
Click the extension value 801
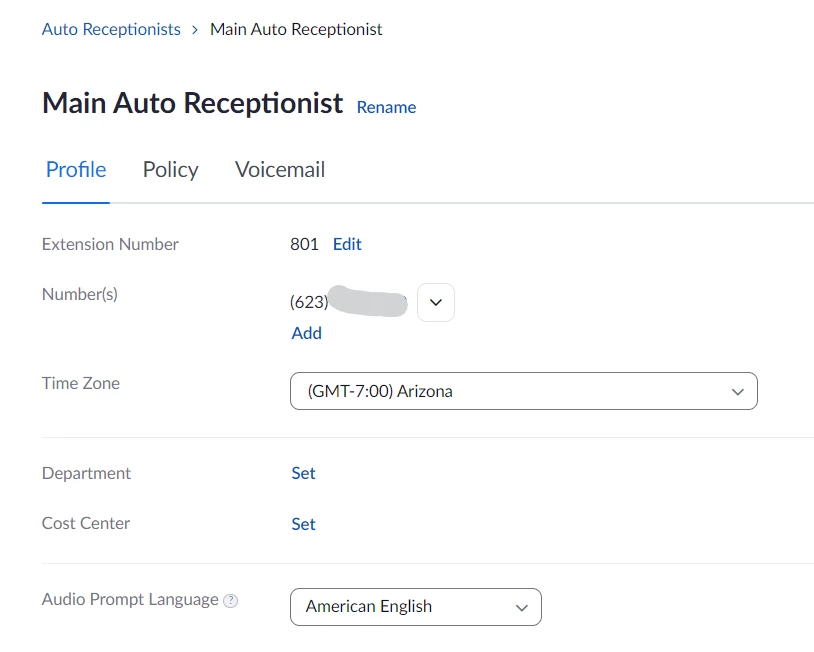click(304, 244)
